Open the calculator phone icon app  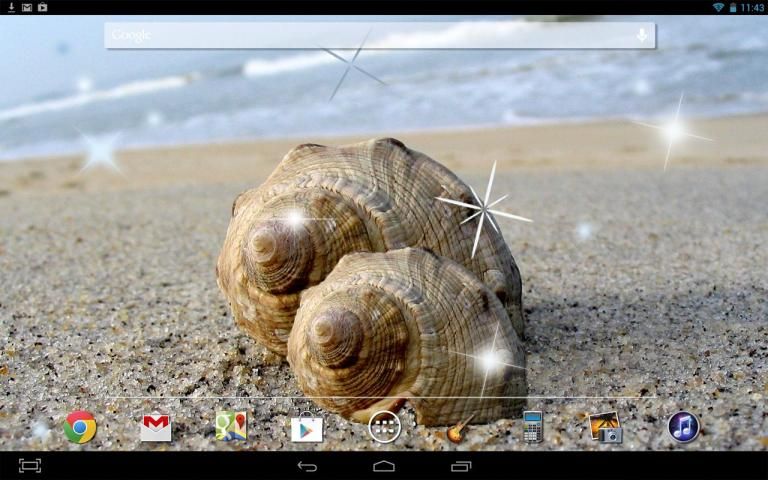click(532, 427)
